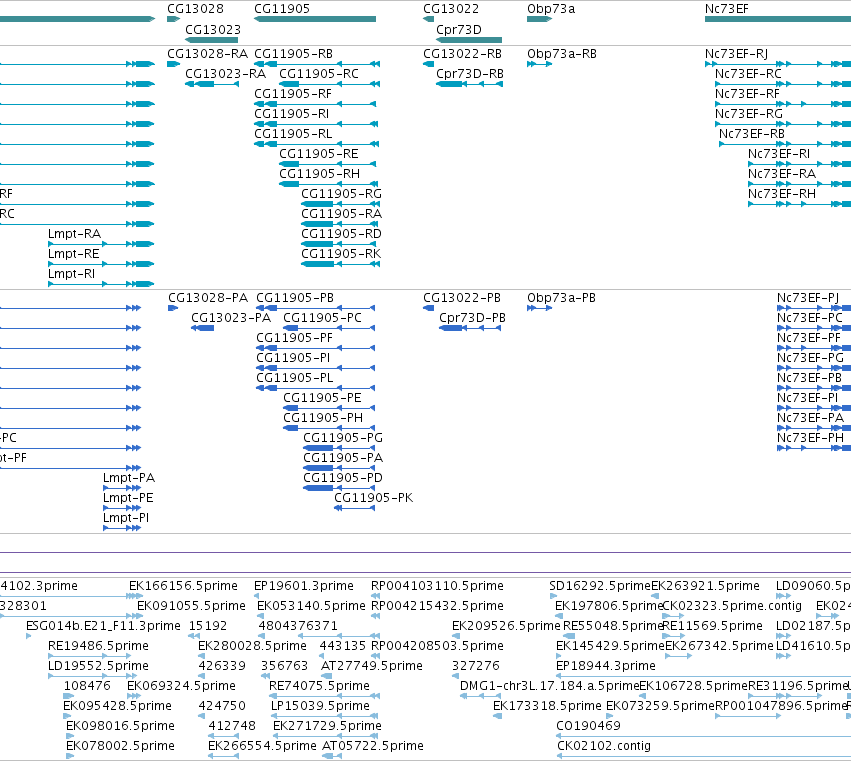Select transcript CG11905-RF

(293, 94)
